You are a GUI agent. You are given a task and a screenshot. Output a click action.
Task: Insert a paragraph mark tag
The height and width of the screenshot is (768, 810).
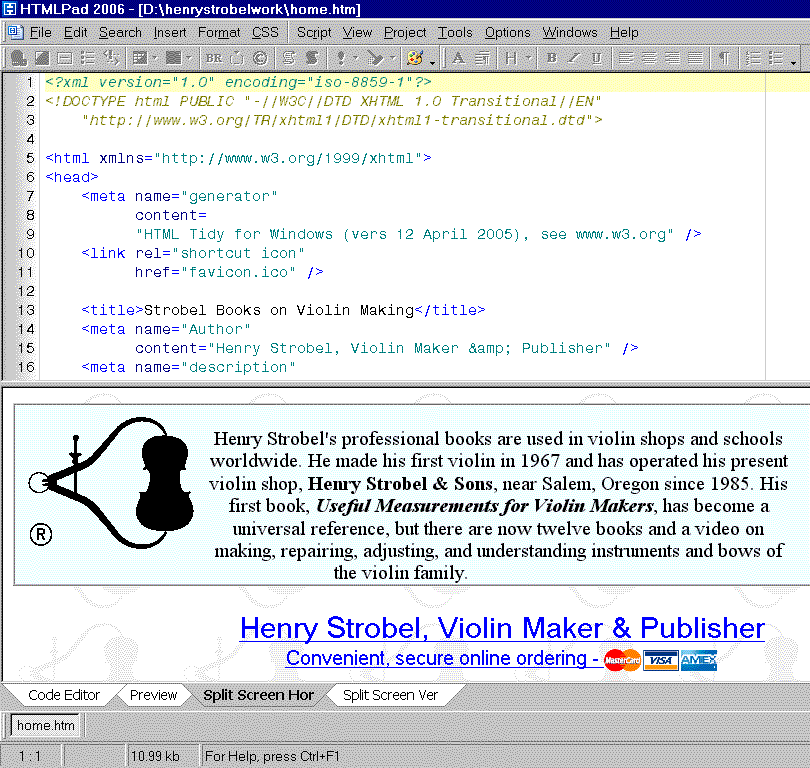(x=724, y=58)
